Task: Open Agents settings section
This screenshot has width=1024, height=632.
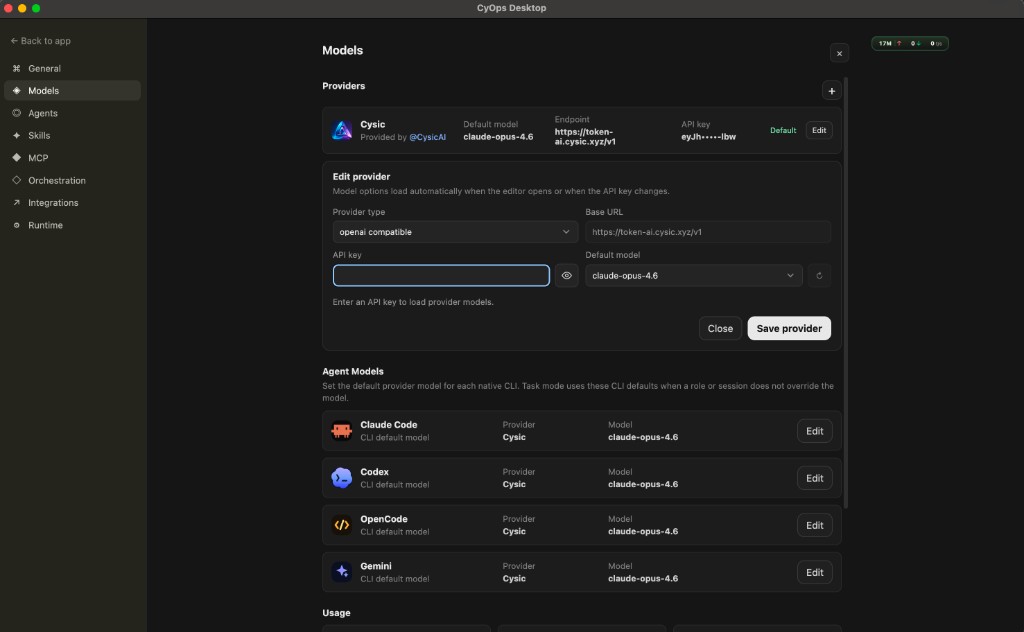Action: [x=72, y=113]
